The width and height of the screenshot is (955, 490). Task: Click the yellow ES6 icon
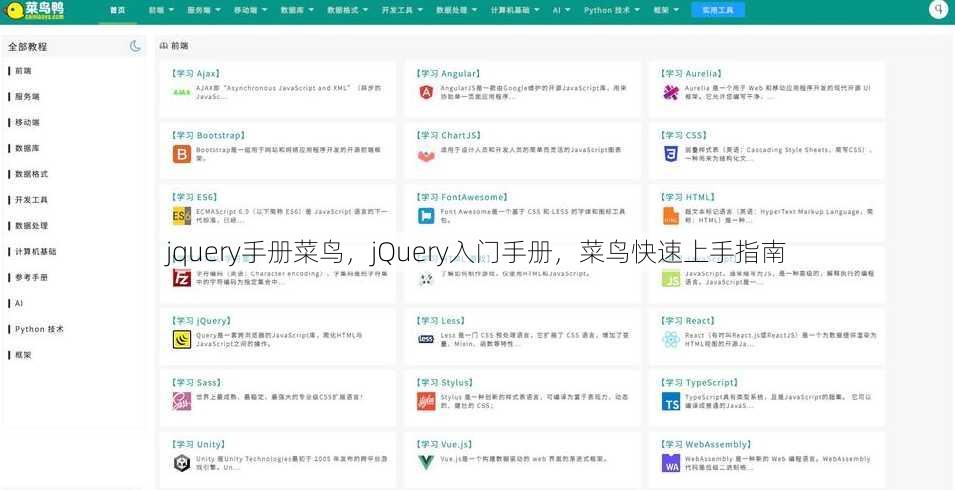181,216
